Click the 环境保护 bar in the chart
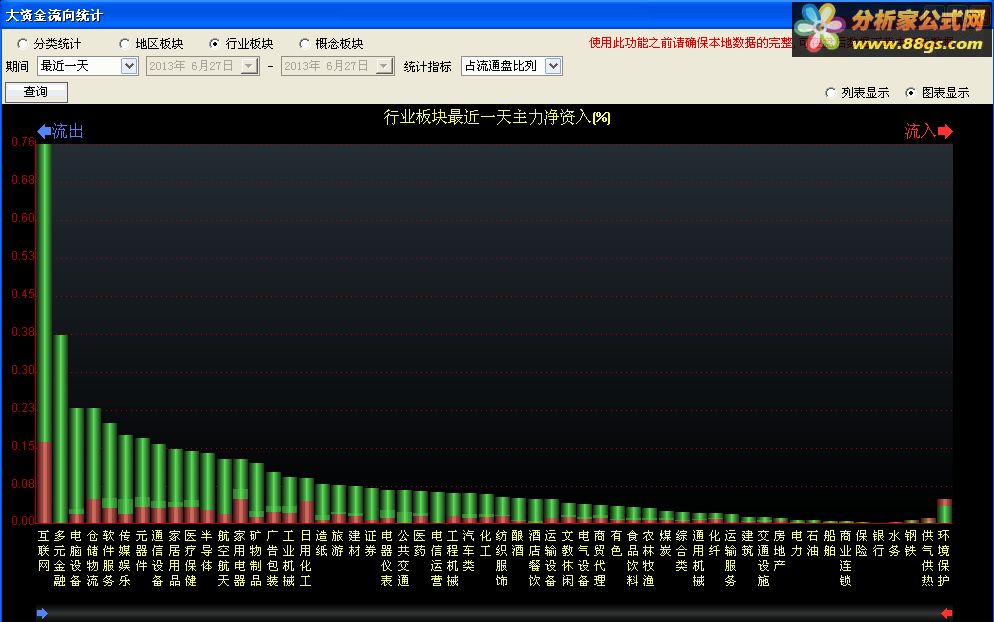 tap(944, 511)
